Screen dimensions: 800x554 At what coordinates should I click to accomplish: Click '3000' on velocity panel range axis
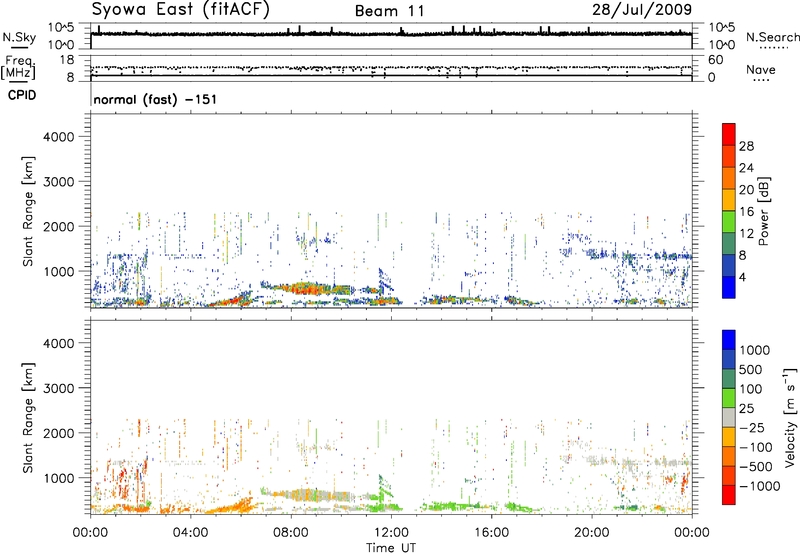coord(59,388)
